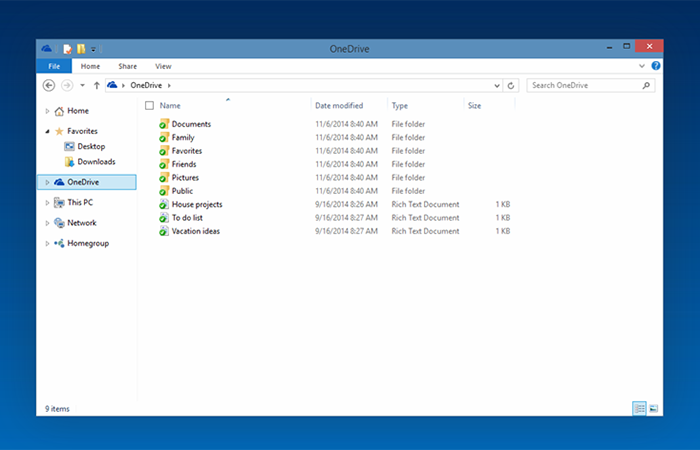This screenshot has width=700, height=450.
Task: Sort by the Type column header
Action: pos(400,105)
